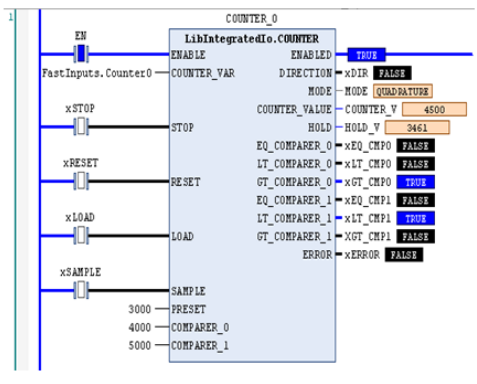This screenshot has height=384, width=477.
Task: Select the PRESET constant 3000
Action: (x=140, y=309)
